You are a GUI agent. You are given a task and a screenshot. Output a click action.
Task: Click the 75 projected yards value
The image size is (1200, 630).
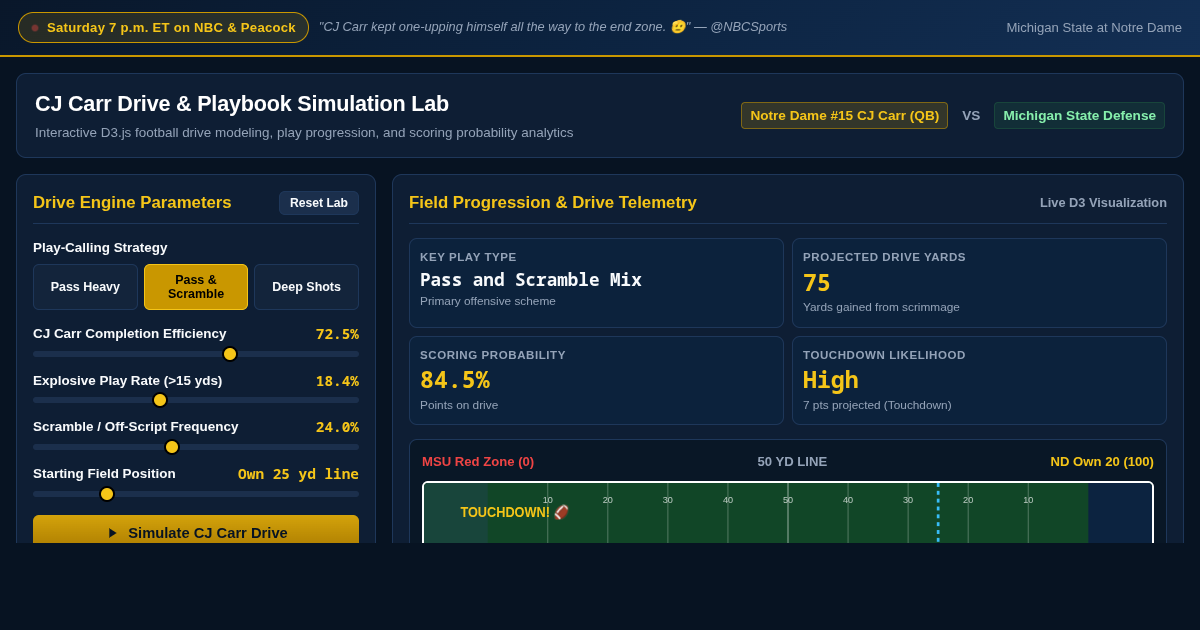(x=817, y=283)
